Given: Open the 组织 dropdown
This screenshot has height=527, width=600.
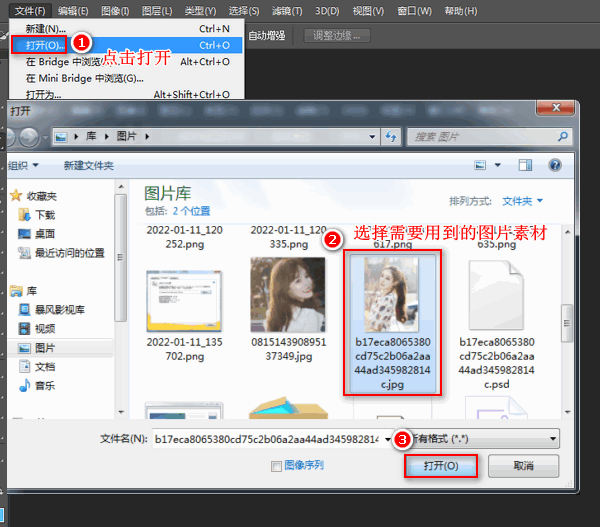Looking at the screenshot, I should click(23, 166).
